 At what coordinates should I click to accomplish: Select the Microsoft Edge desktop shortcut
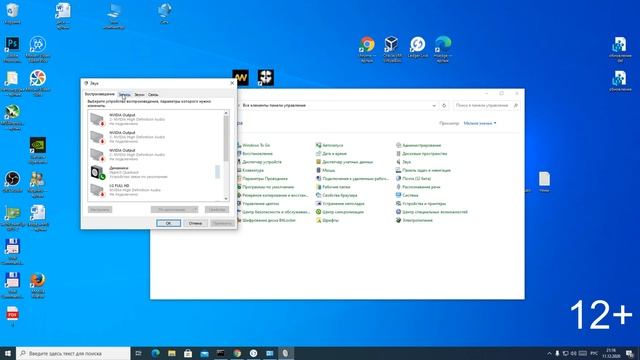(443, 49)
